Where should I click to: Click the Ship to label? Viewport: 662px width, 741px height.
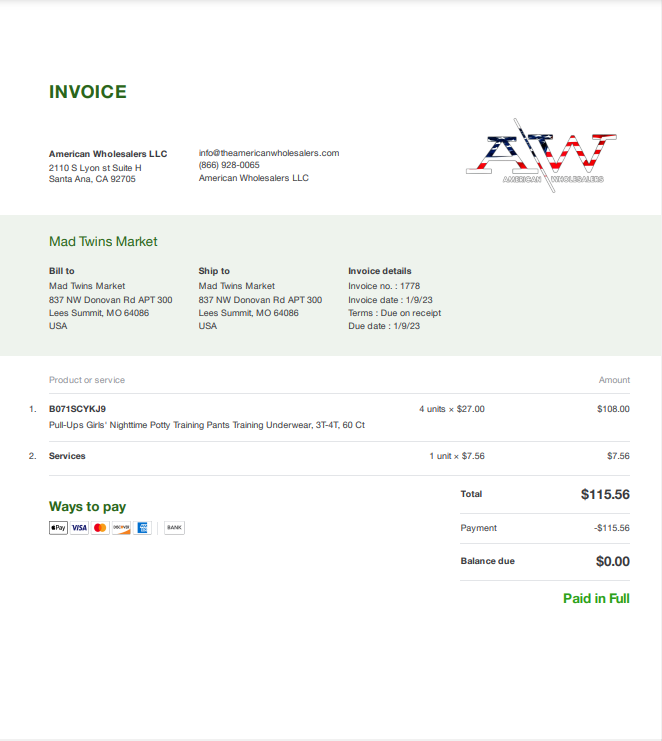(x=214, y=271)
